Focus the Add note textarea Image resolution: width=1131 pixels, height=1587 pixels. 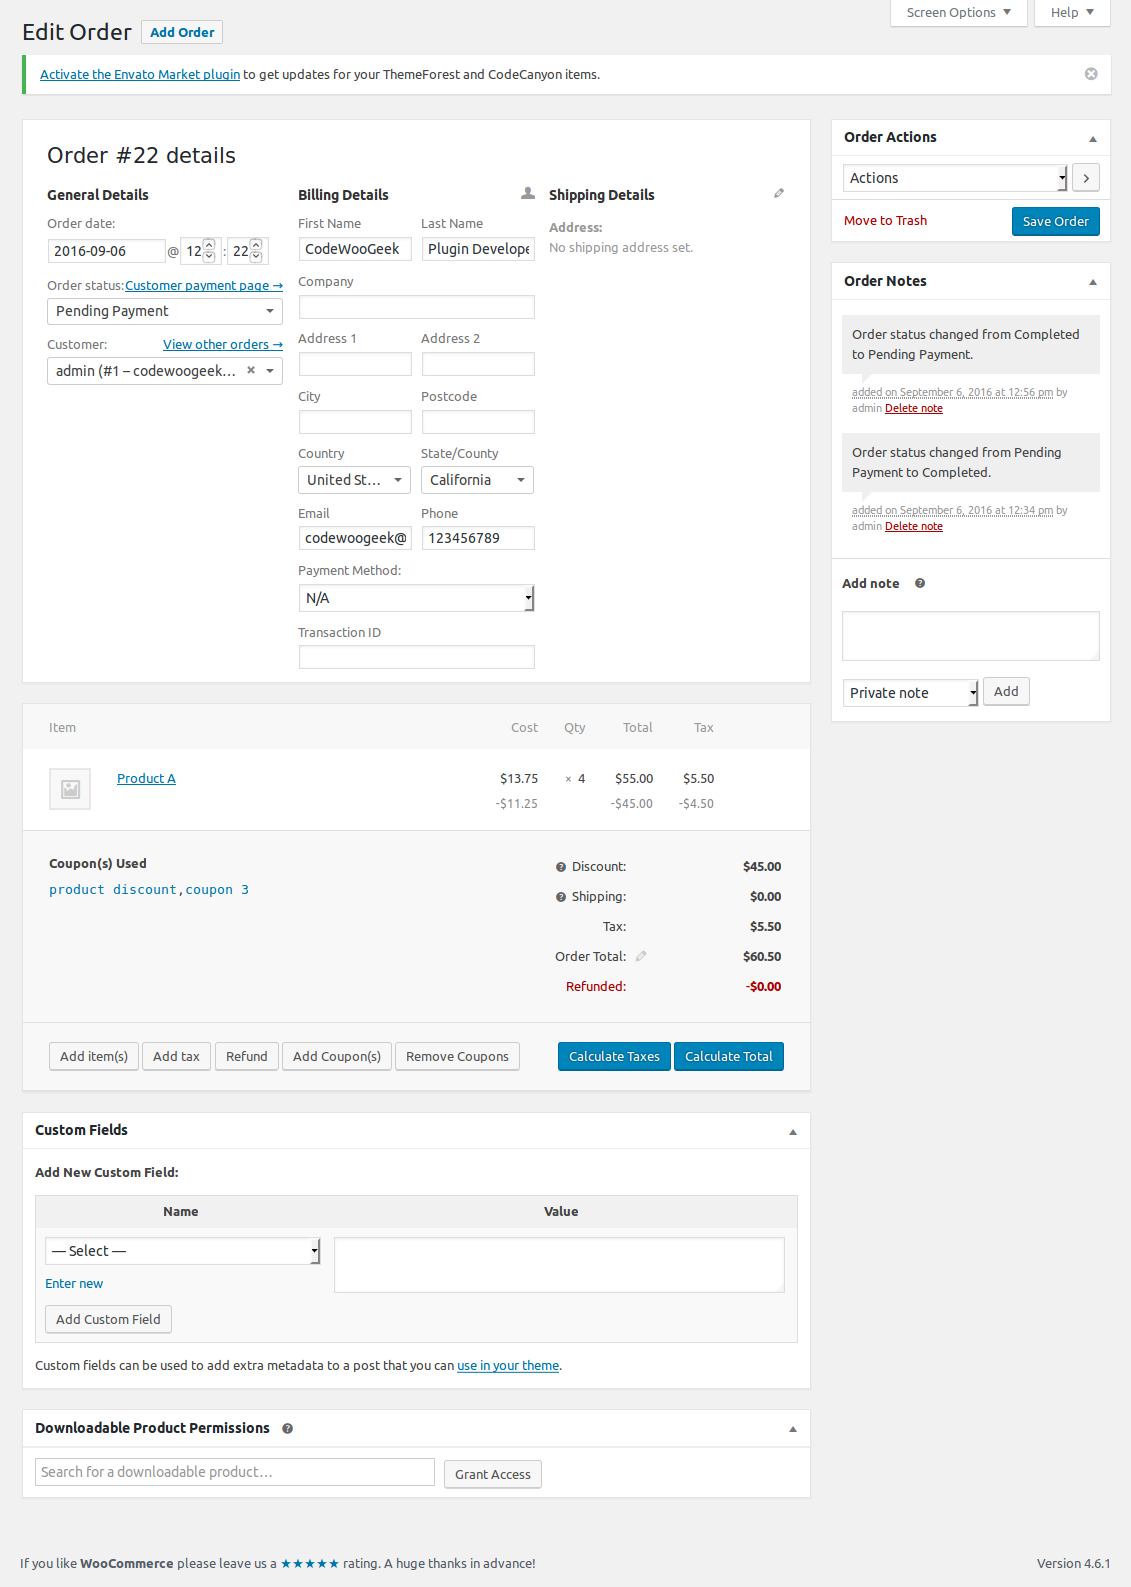971,636
